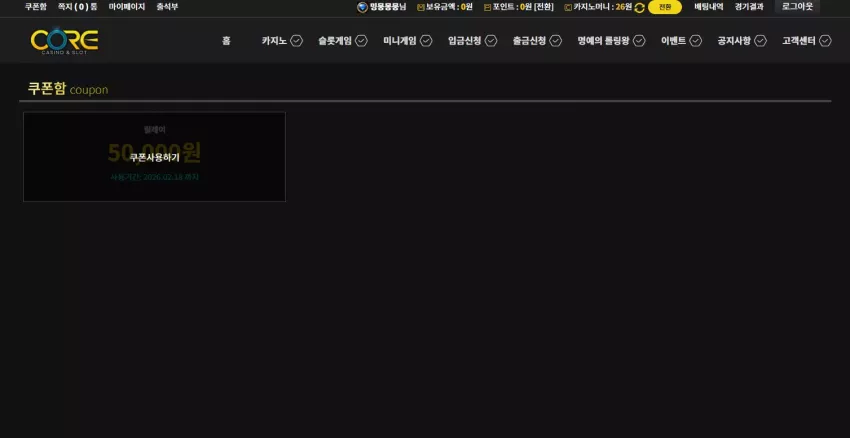Image resolution: width=850 pixels, height=438 pixels.
Task: Open the 미니게임 menu item
Action: tap(400, 41)
